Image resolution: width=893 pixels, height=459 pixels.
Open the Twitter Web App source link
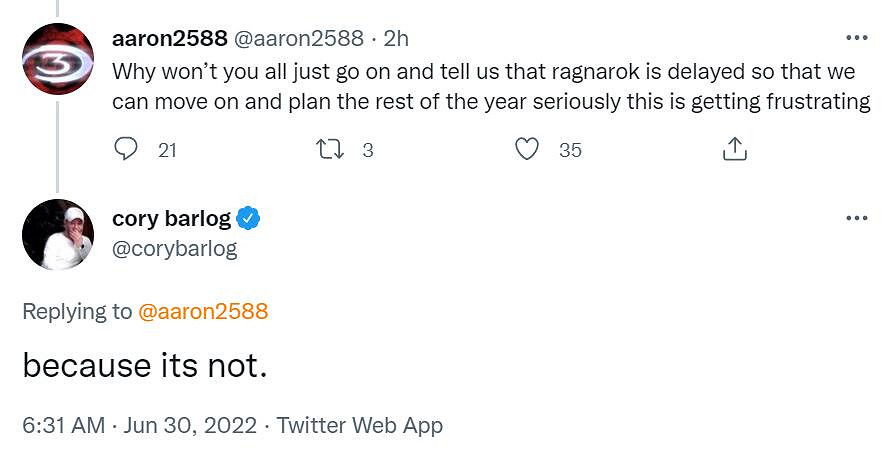tap(359, 425)
